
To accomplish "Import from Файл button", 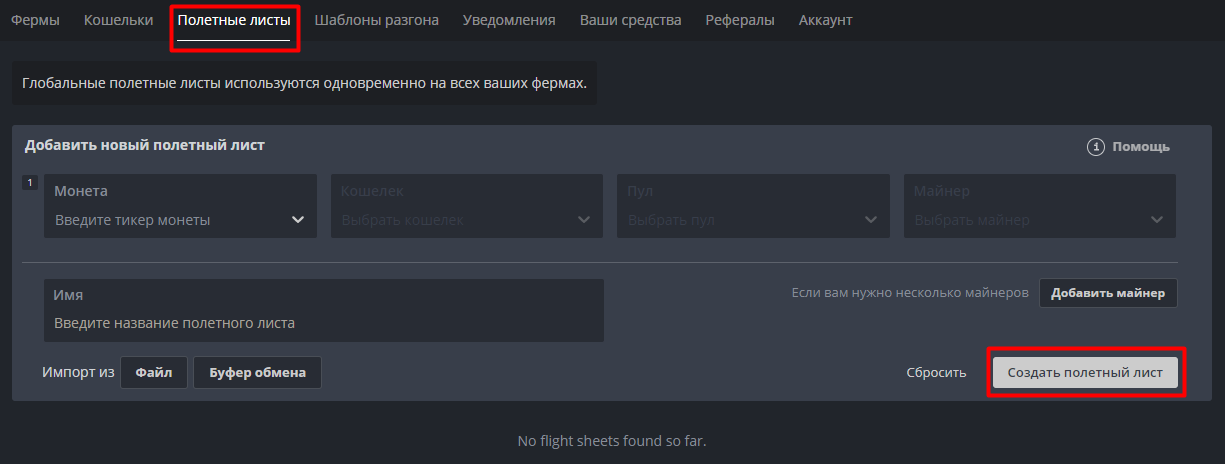I will [x=154, y=373].
